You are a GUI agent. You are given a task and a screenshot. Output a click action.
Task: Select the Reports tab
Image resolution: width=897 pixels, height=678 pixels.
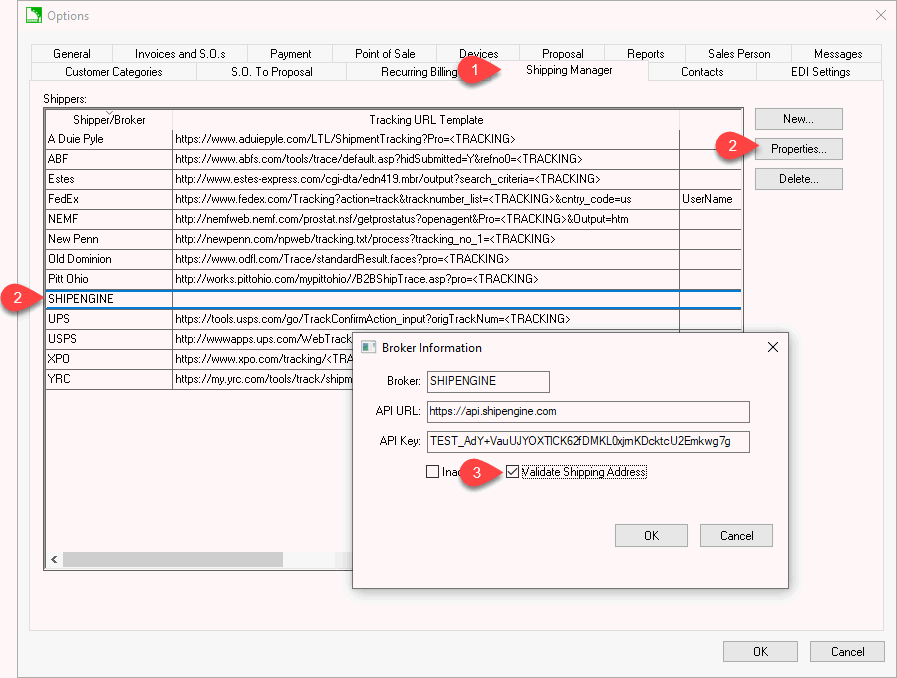pos(645,53)
